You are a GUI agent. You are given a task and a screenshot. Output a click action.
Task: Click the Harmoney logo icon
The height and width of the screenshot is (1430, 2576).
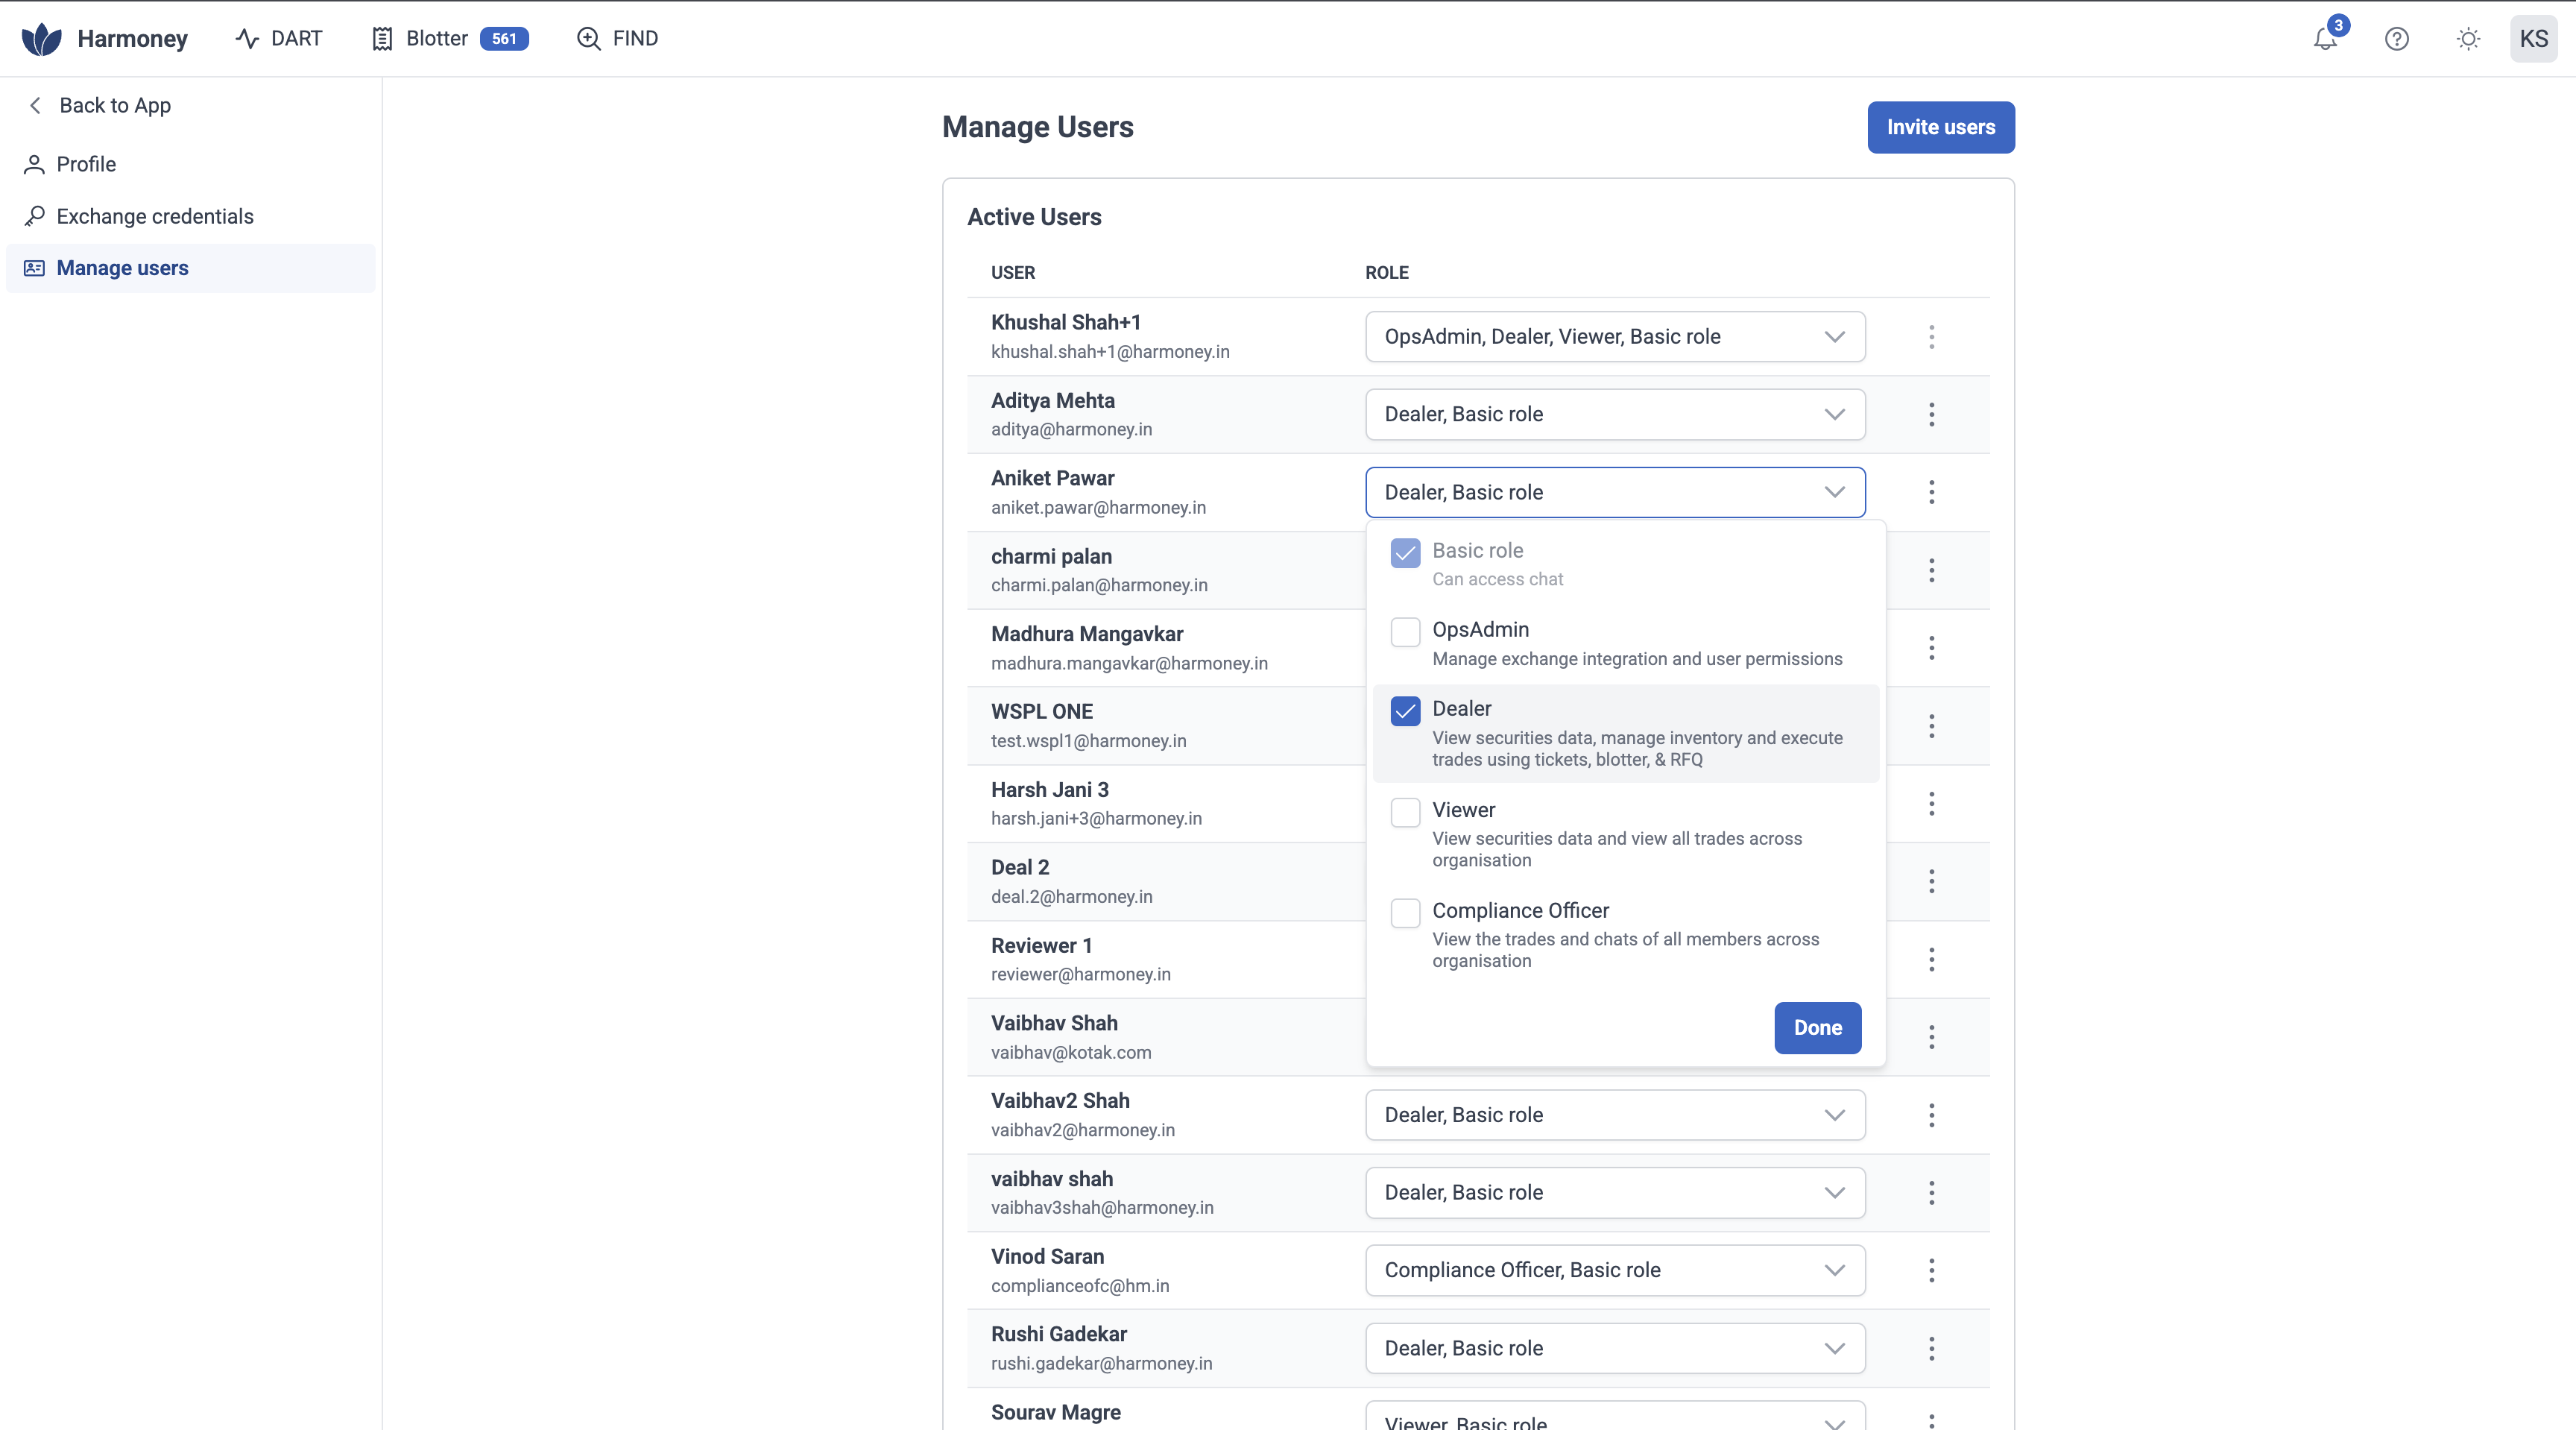click(x=41, y=39)
